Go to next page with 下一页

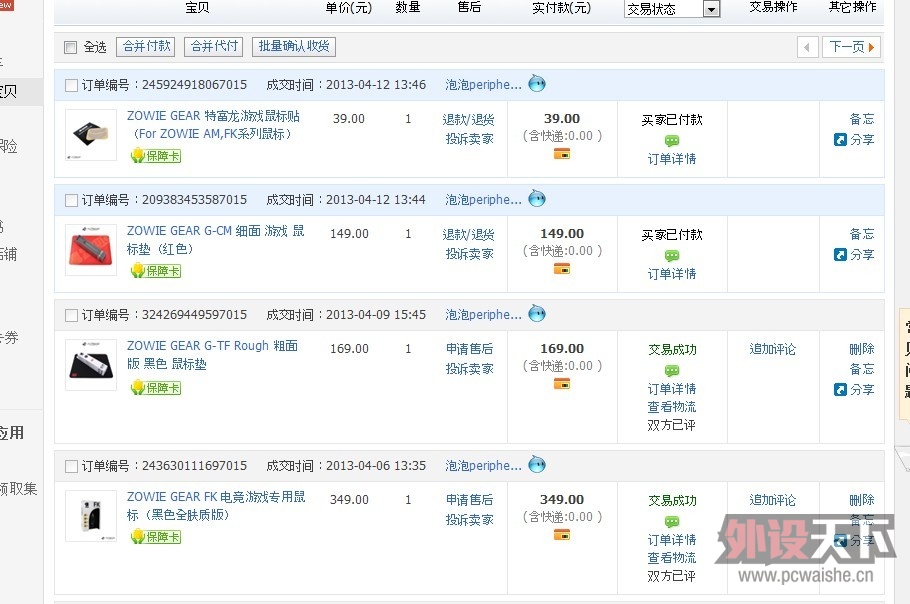point(851,47)
